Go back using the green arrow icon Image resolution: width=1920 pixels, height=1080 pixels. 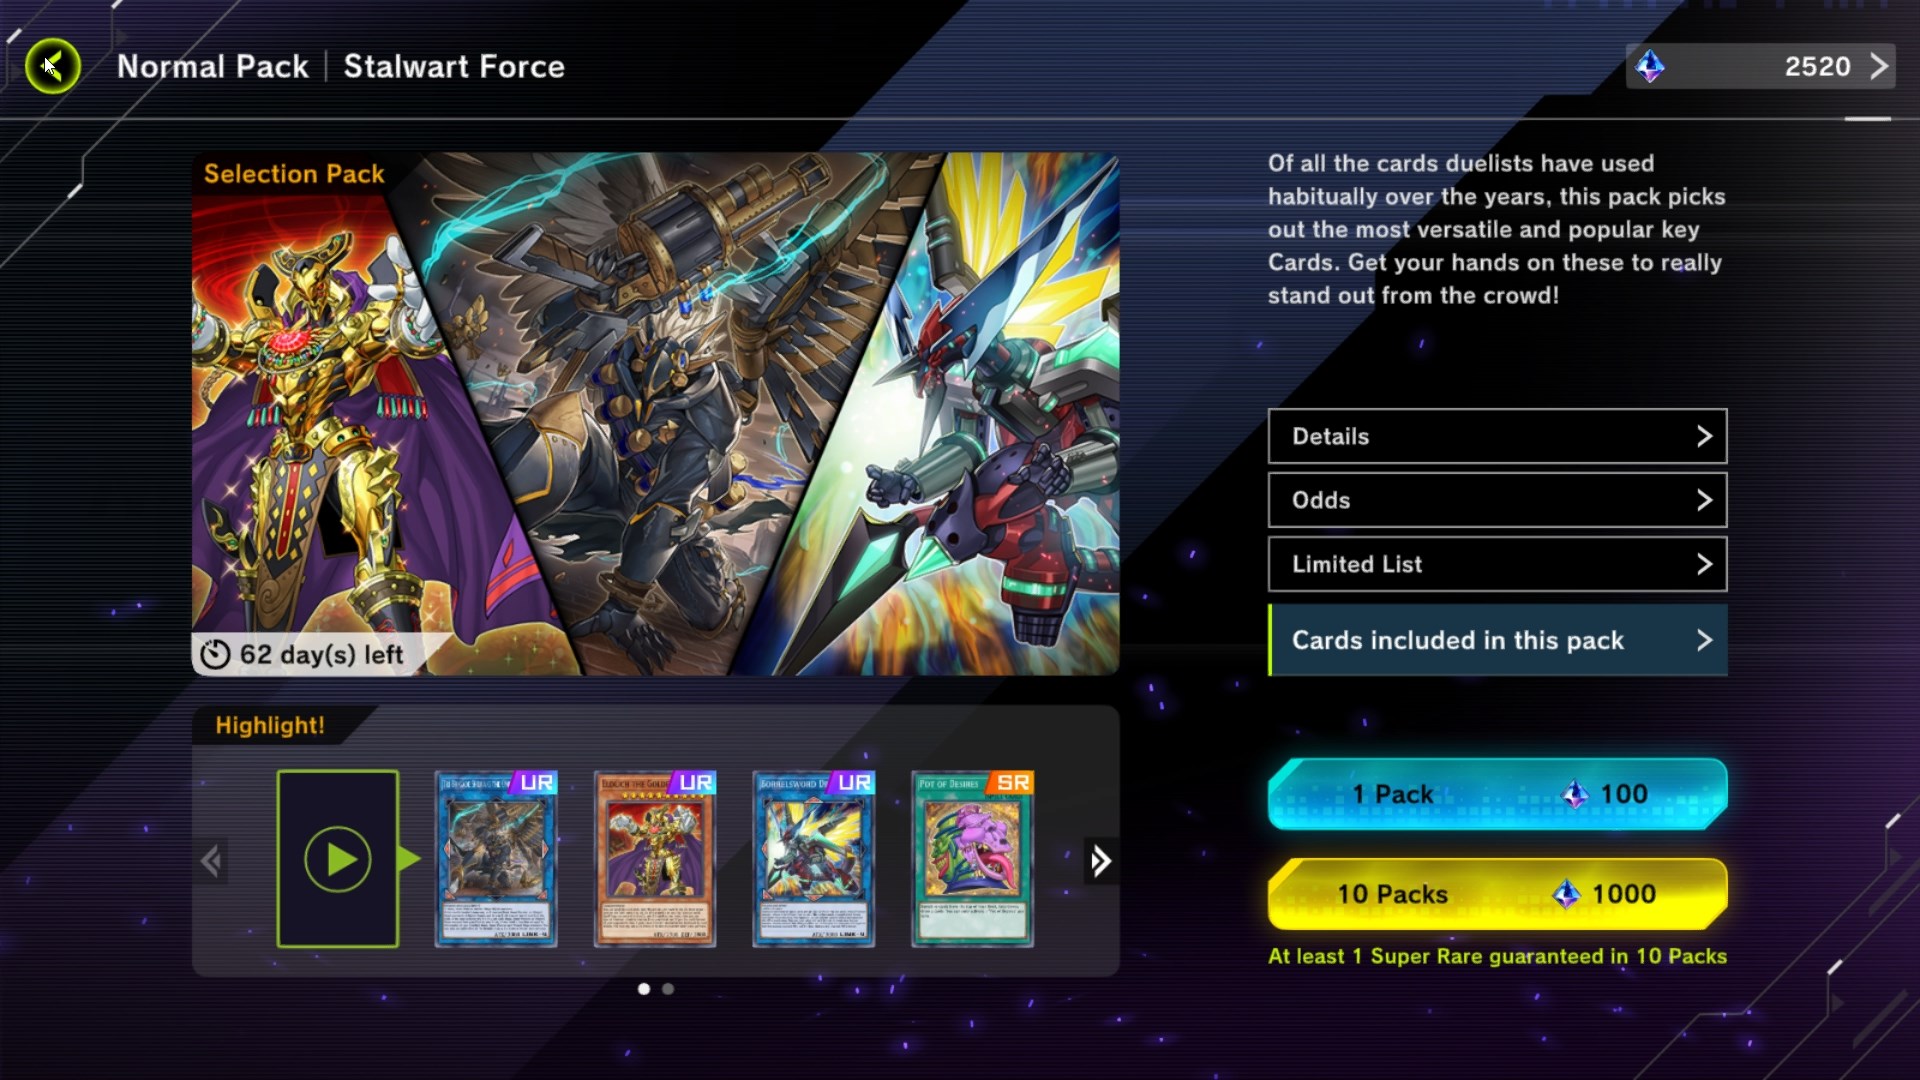[52, 67]
